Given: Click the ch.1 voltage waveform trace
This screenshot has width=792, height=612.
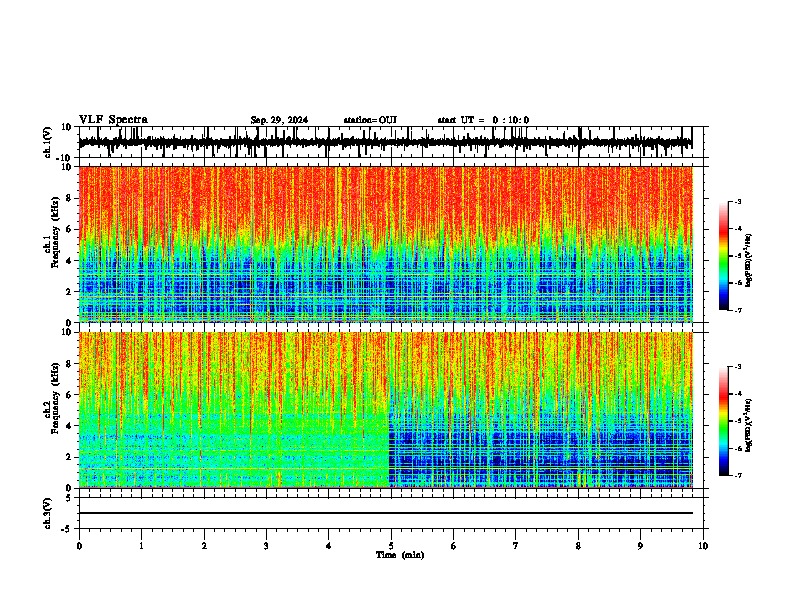Looking at the screenshot, I should click(x=385, y=142).
